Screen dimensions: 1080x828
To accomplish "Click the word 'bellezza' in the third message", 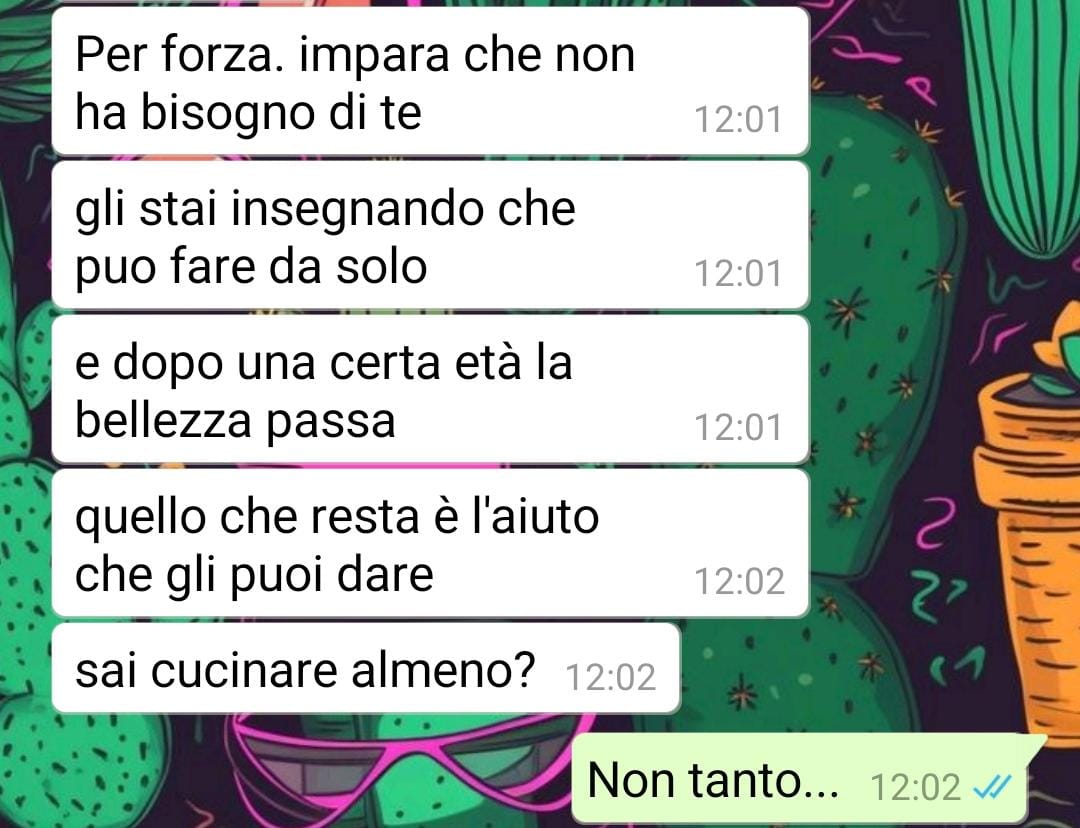I will 163,420.
